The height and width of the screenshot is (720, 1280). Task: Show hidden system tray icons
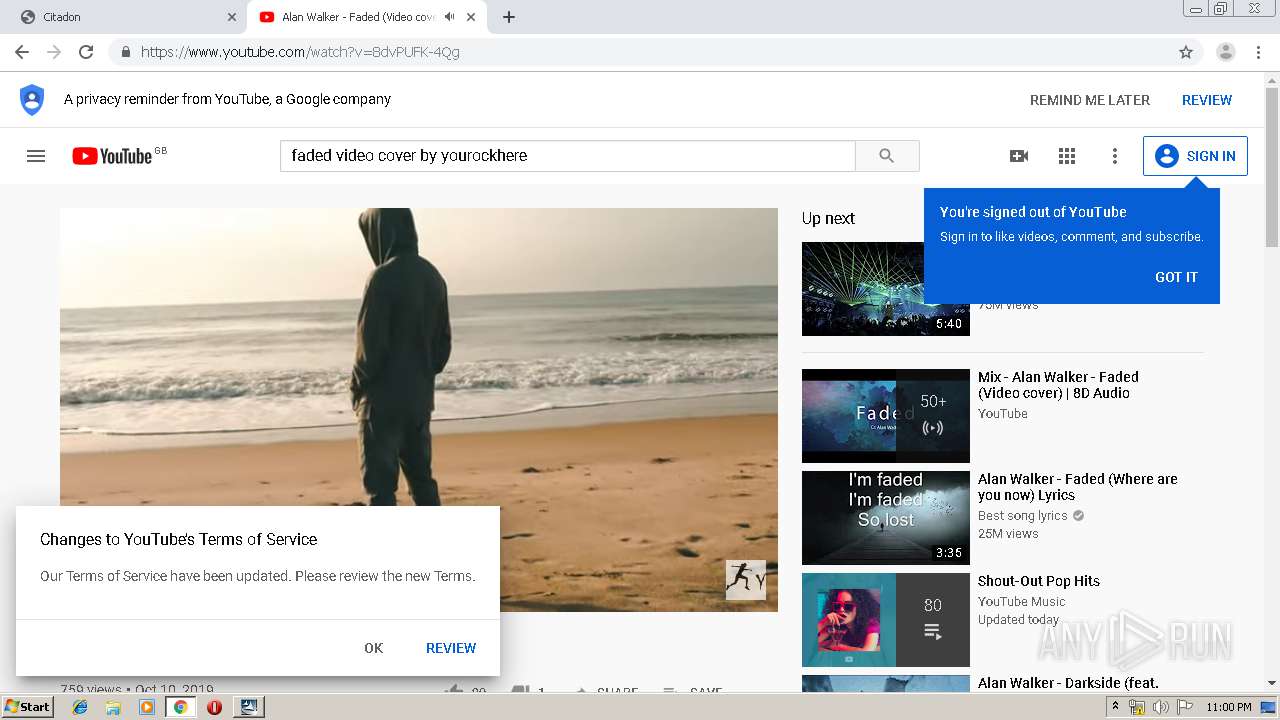pyautogui.click(x=1115, y=707)
